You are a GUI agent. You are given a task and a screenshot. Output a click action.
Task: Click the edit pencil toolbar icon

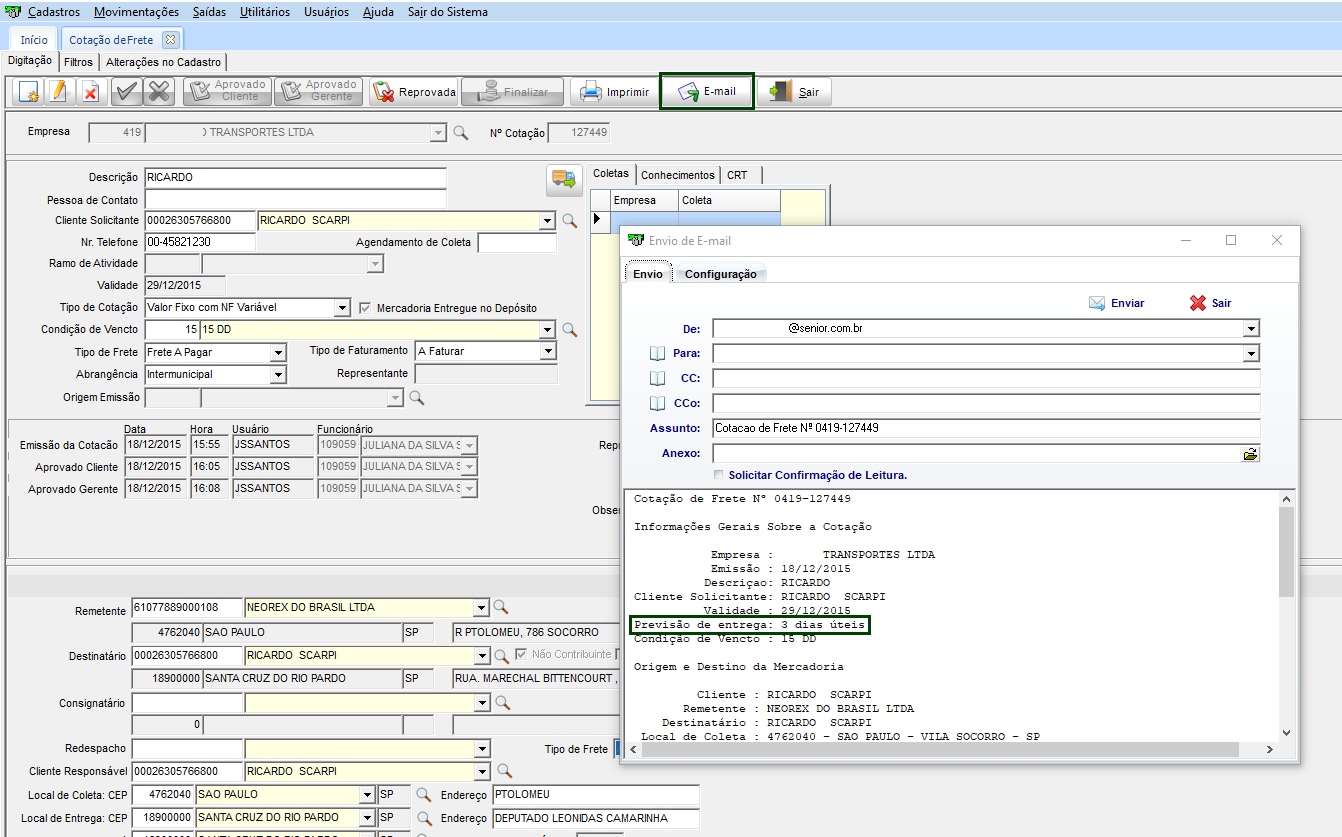(59, 92)
